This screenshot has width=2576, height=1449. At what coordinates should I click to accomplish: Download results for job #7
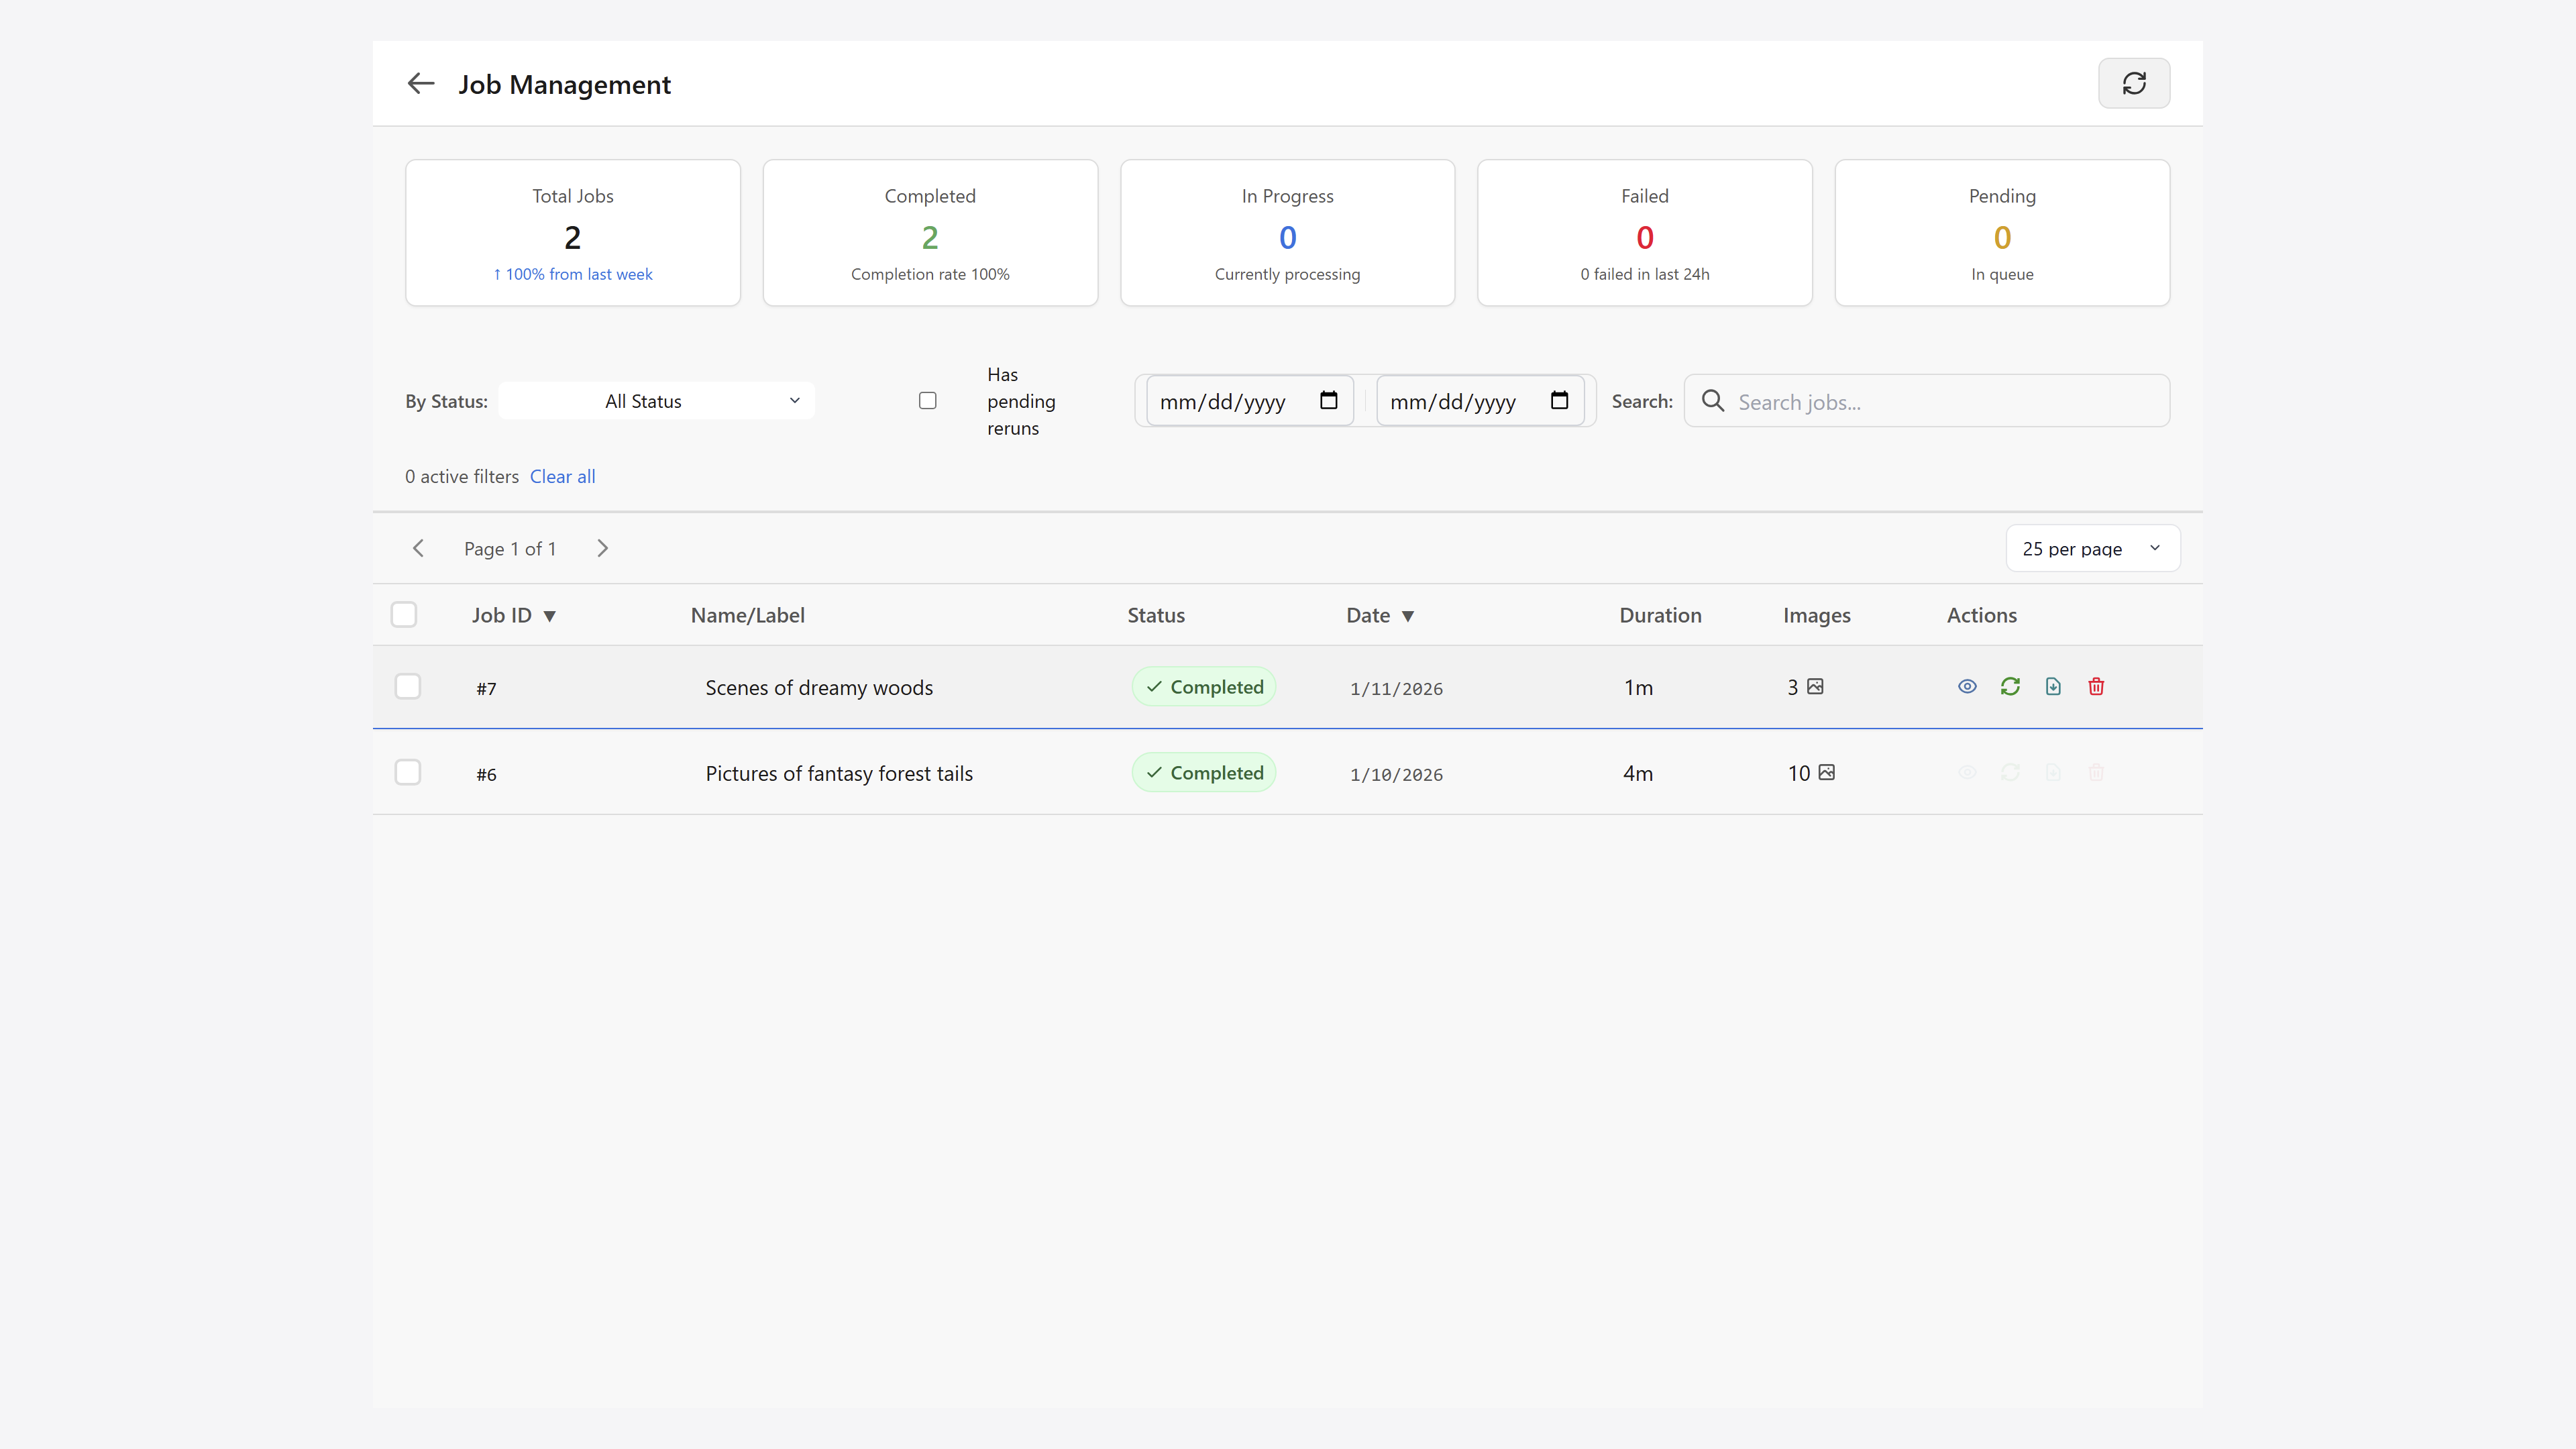coord(2053,686)
